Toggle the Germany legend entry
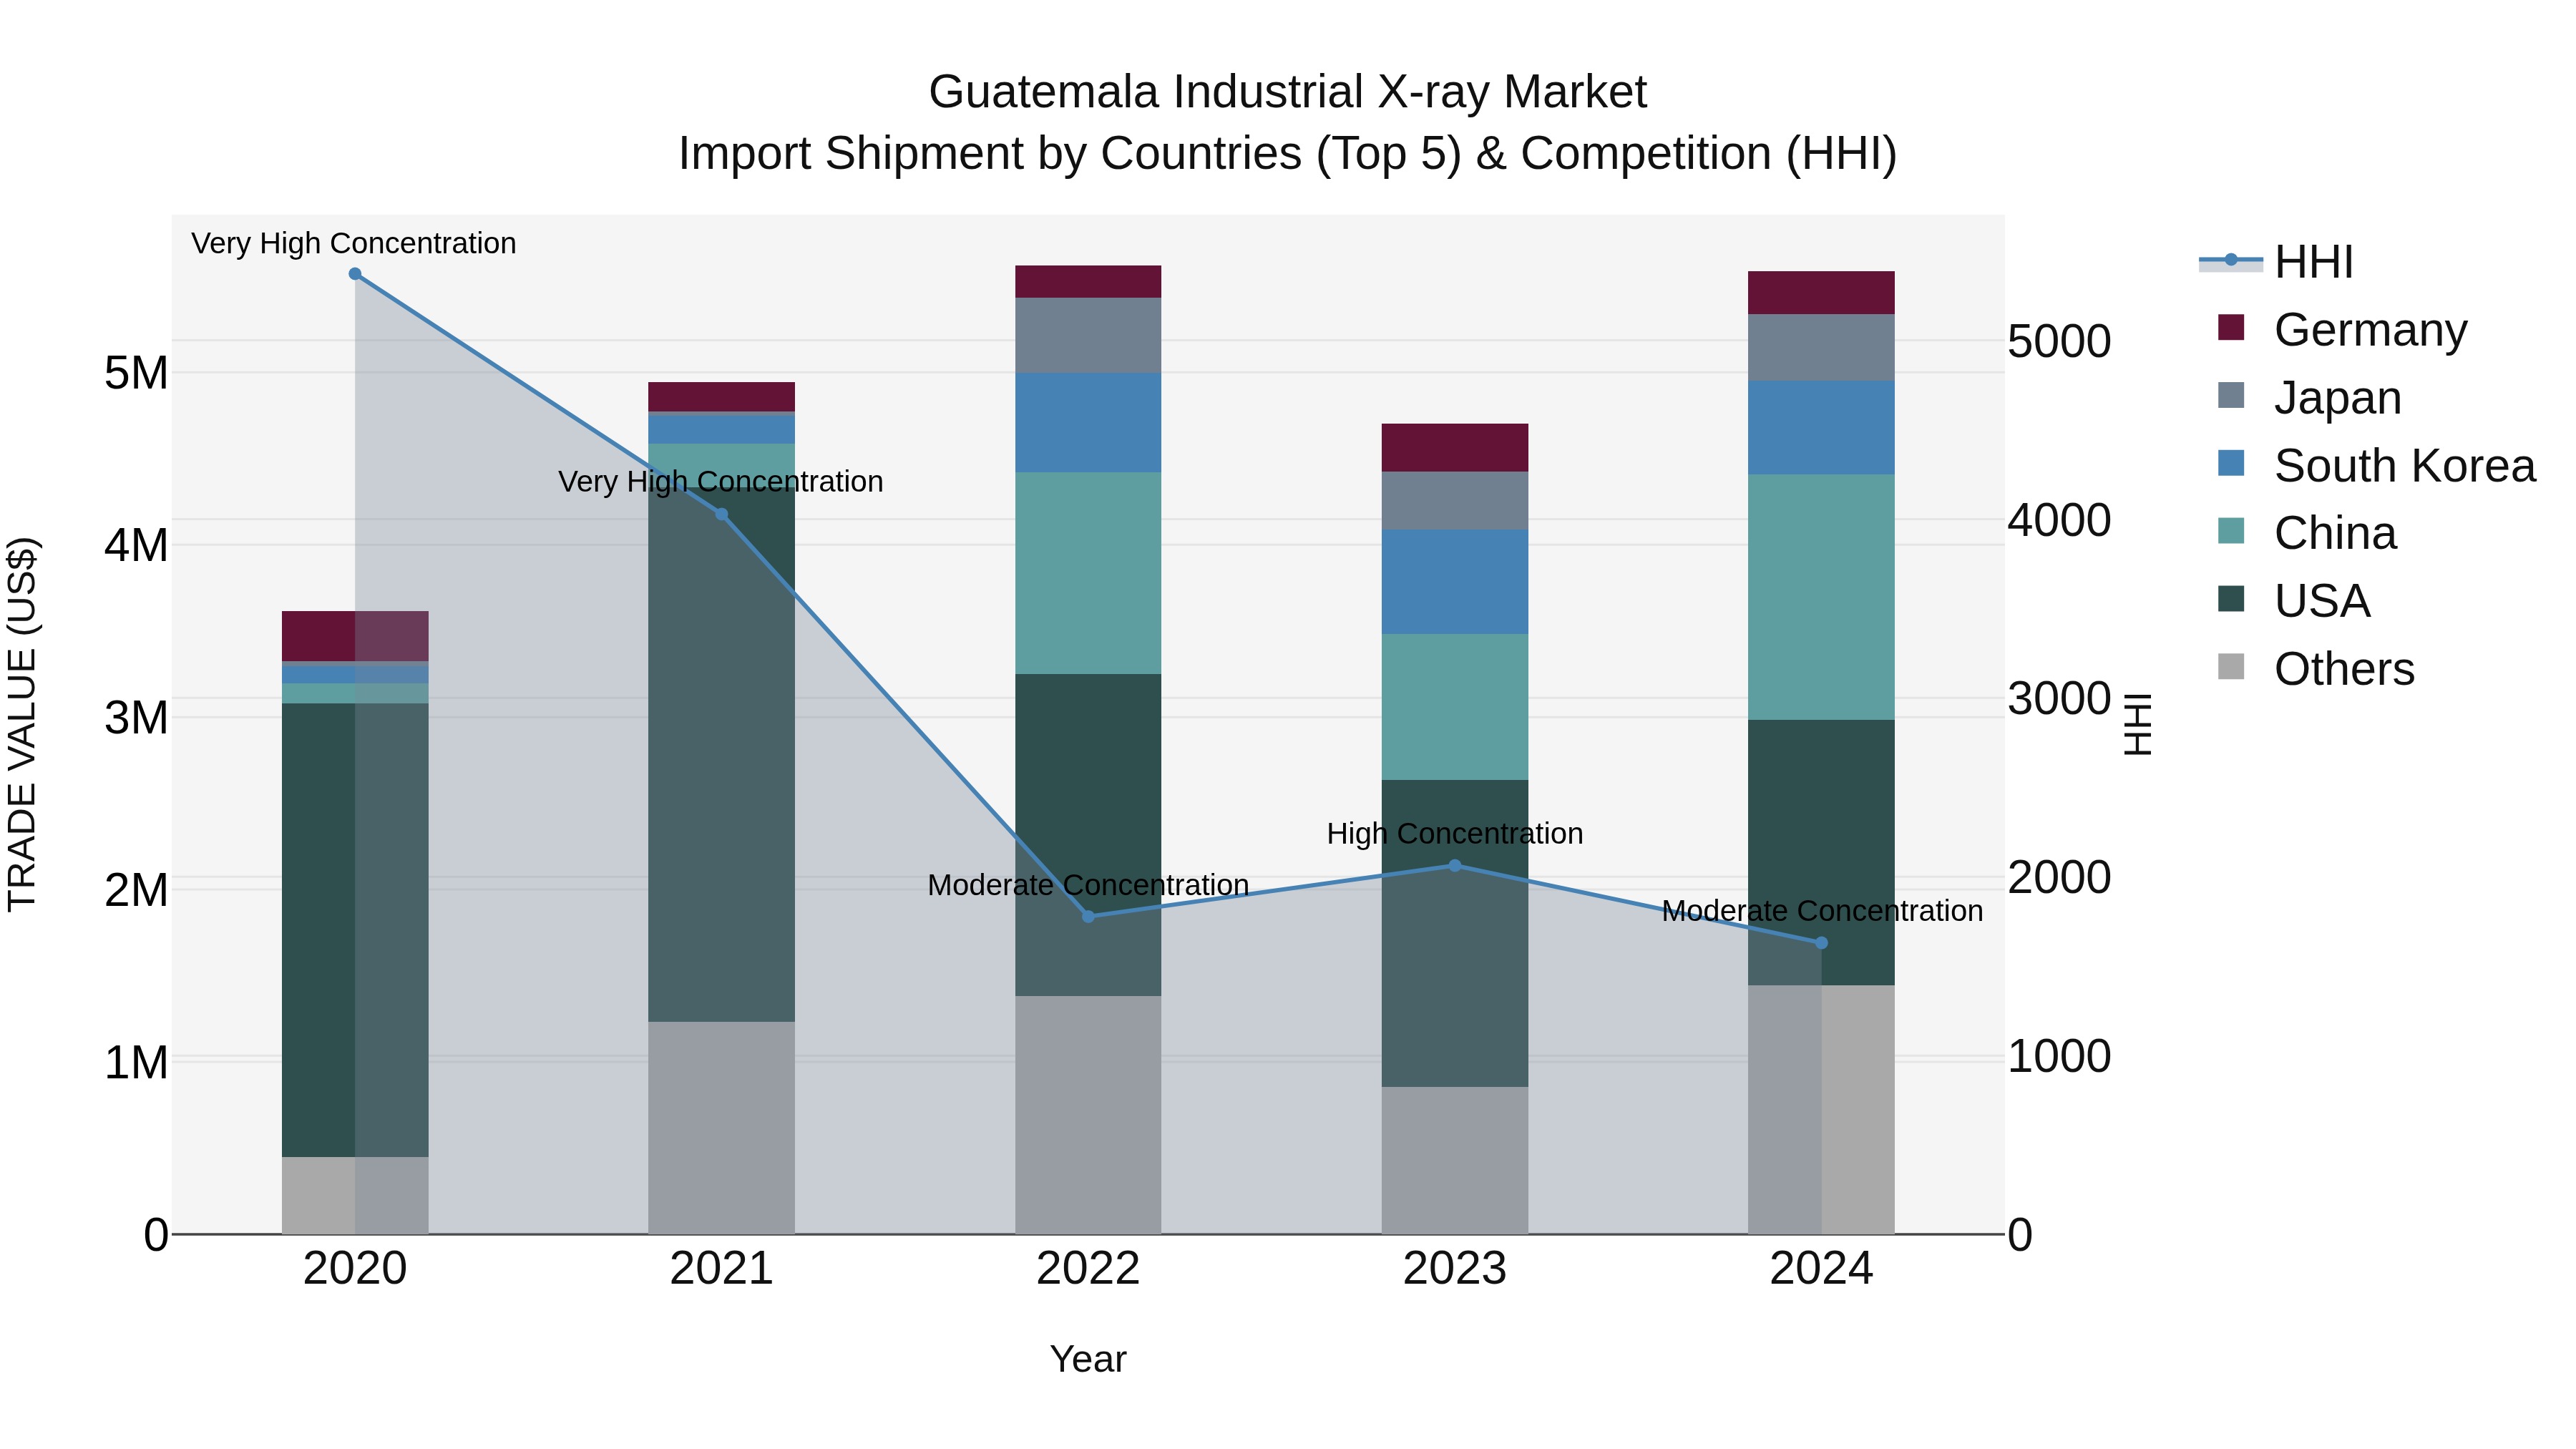The height and width of the screenshot is (1449, 2576). (x=2342, y=330)
